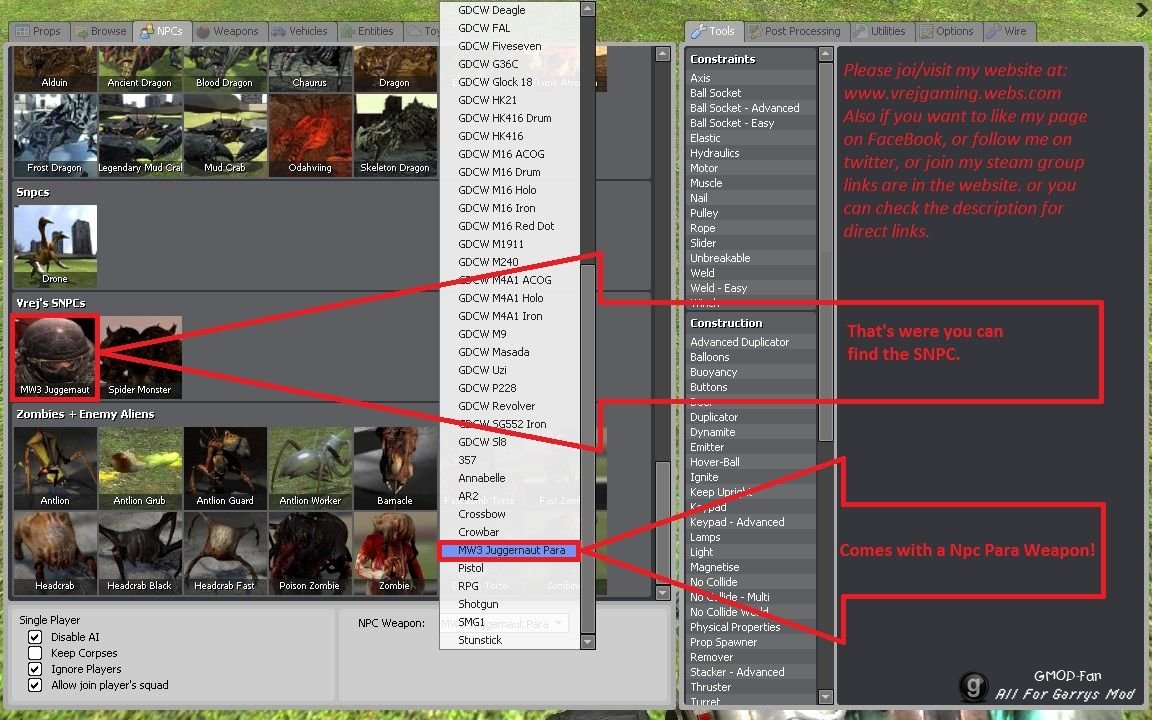The width and height of the screenshot is (1152, 720).
Task: Select the Legendary Mud Crab icon
Action: [x=140, y=135]
